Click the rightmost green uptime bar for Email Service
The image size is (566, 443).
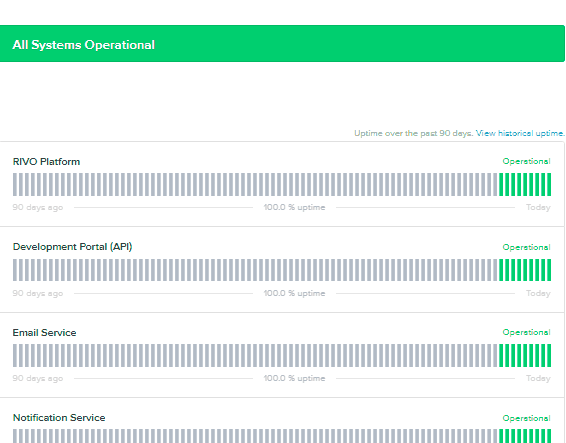pyautogui.click(x=549, y=356)
